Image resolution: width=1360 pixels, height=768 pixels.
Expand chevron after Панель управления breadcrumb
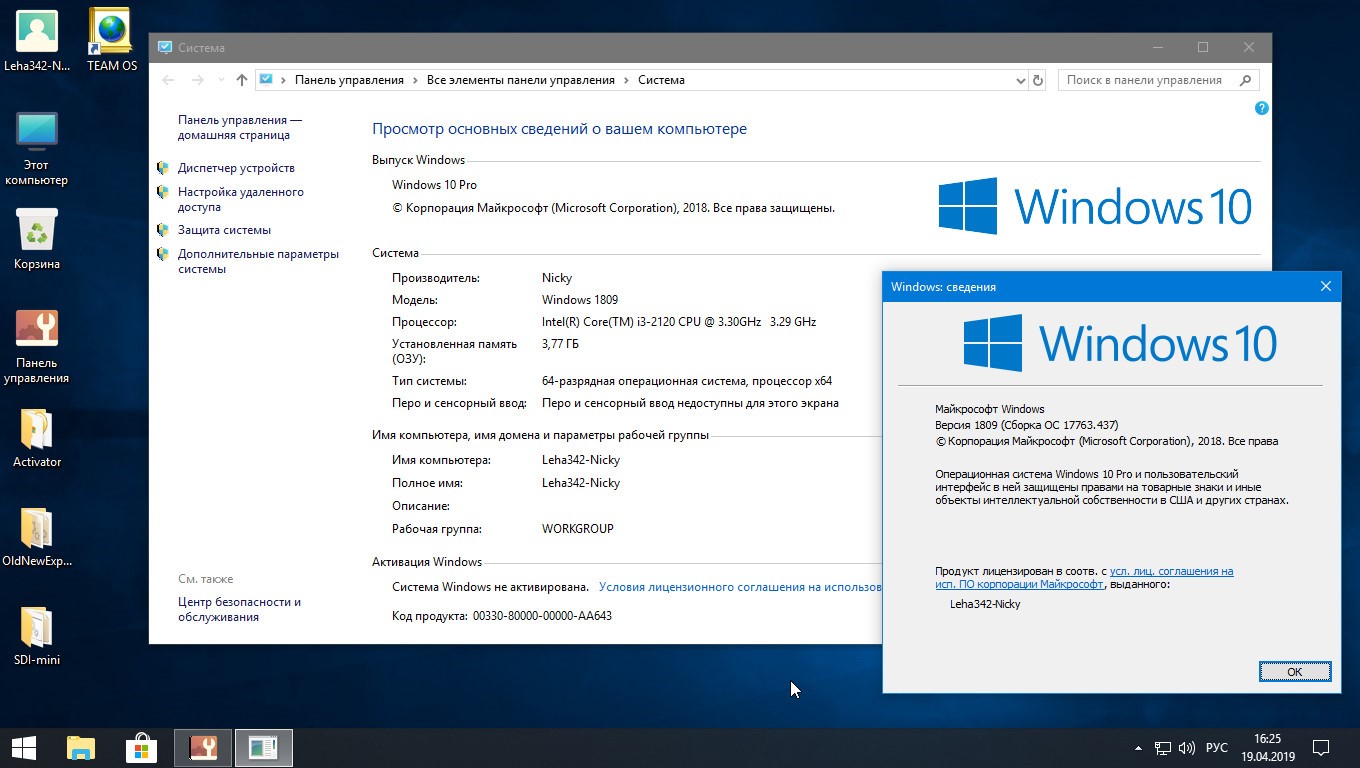click(x=415, y=80)
